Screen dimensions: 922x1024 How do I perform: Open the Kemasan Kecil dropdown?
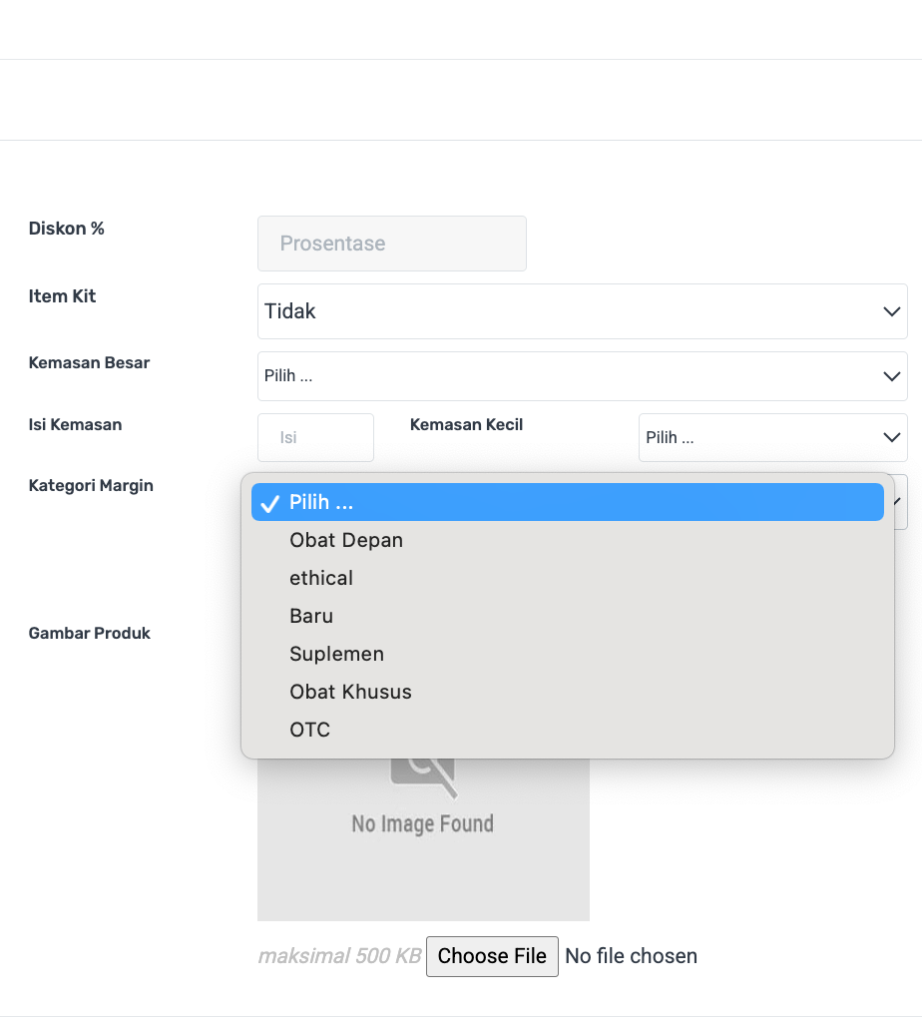(x=772, y=437)
